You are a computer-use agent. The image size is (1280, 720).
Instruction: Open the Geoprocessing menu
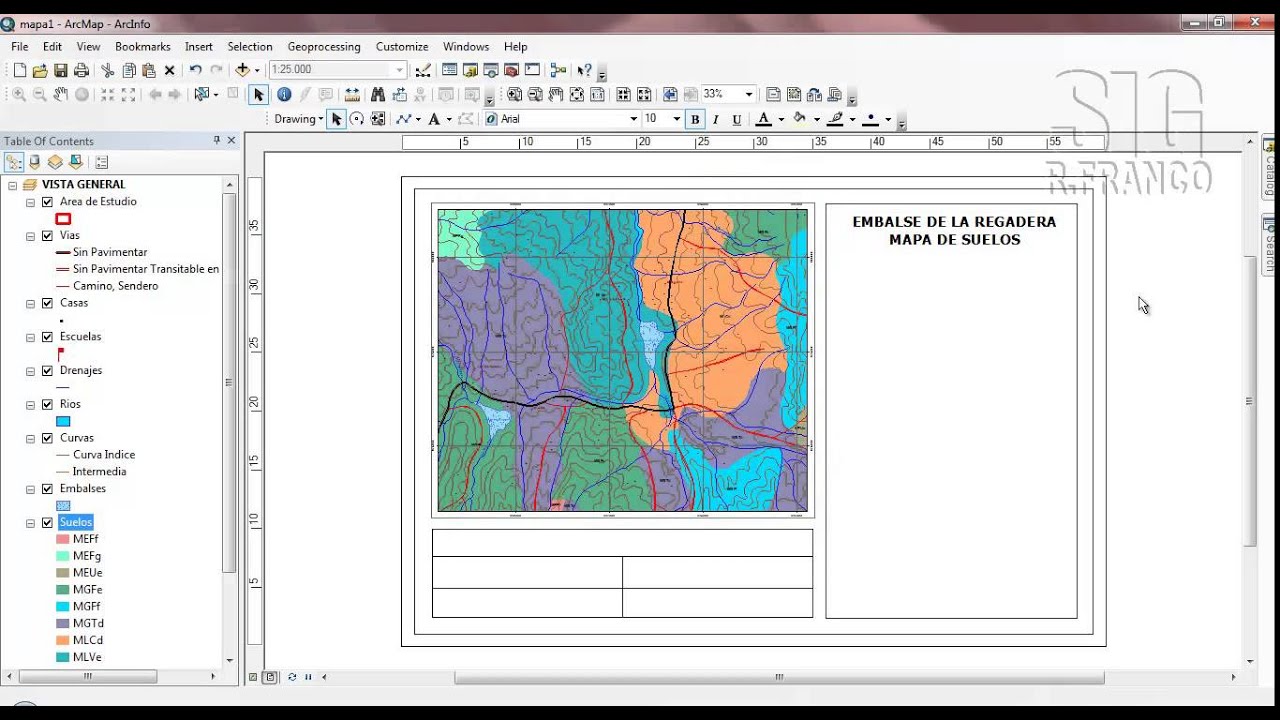324,47
